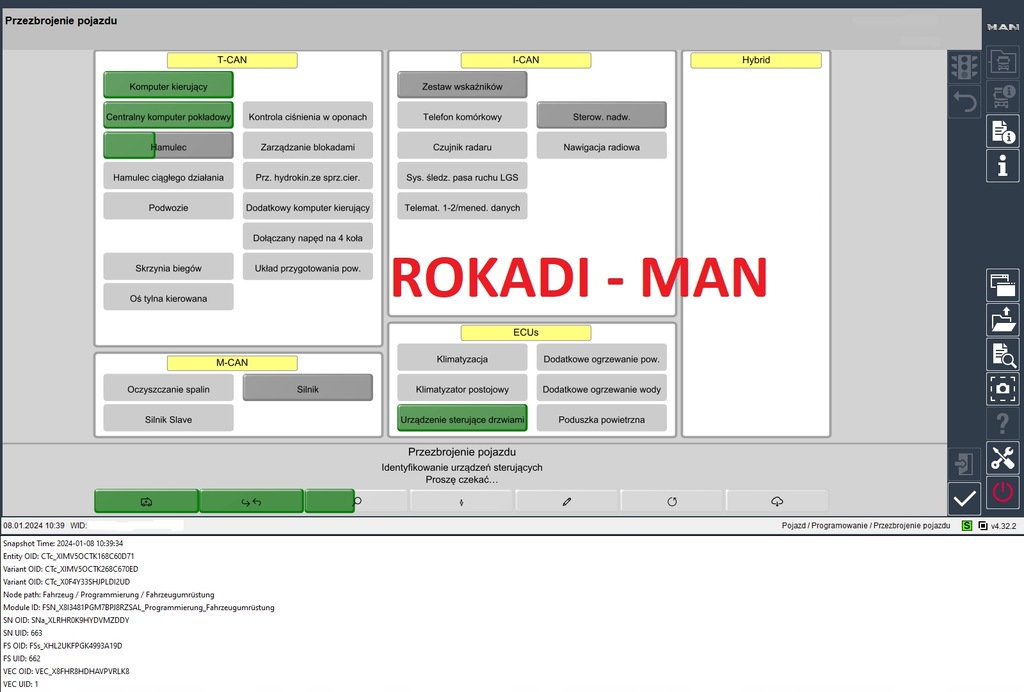Click the square icon next to v4.32.2
1024x692 pixels.
click(x=982, y=526)
